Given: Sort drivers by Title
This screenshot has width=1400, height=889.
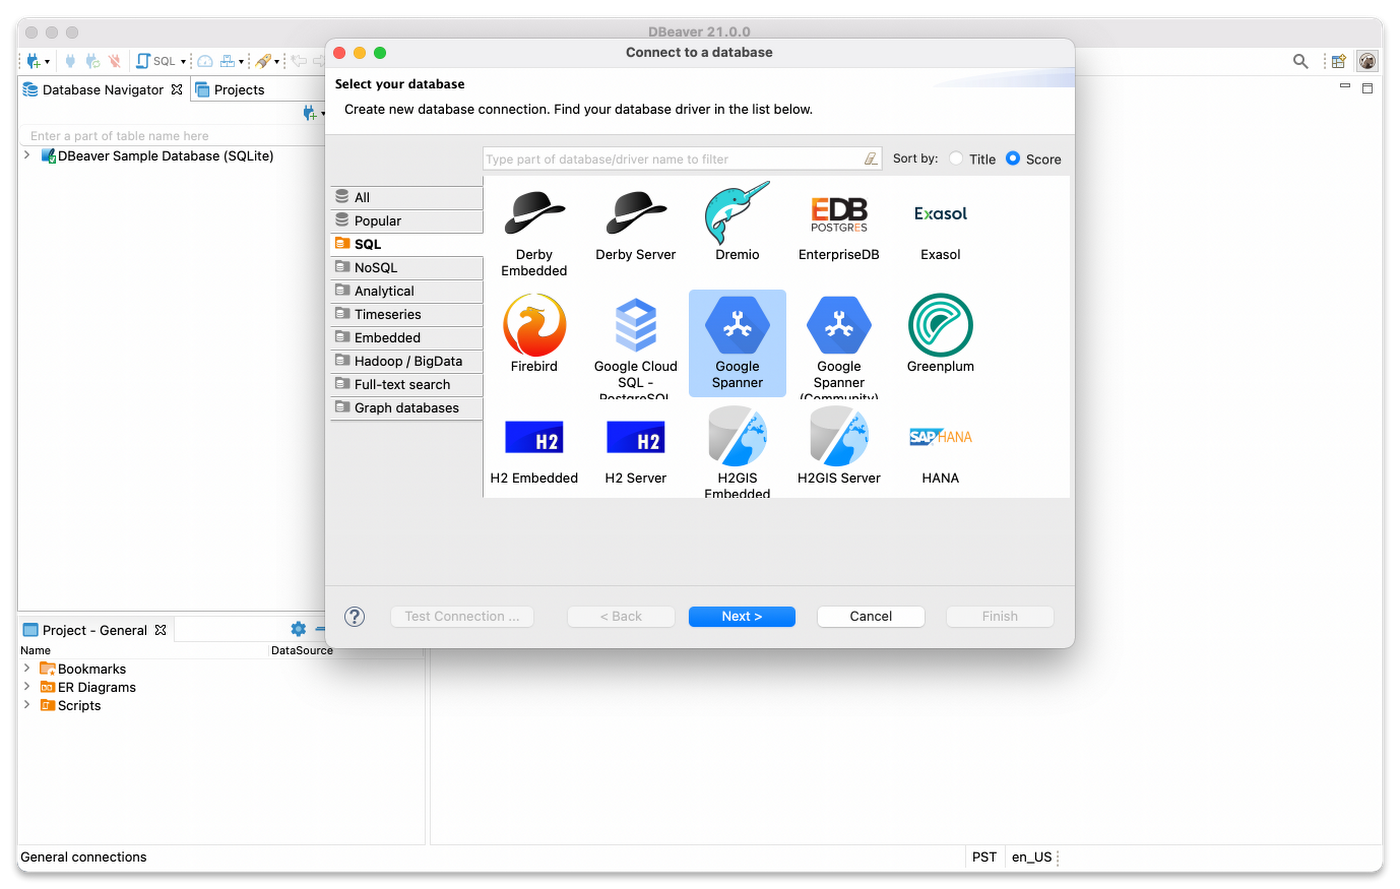Looking at the screenshot, I should pyautogui.click(x=973, y=159).
